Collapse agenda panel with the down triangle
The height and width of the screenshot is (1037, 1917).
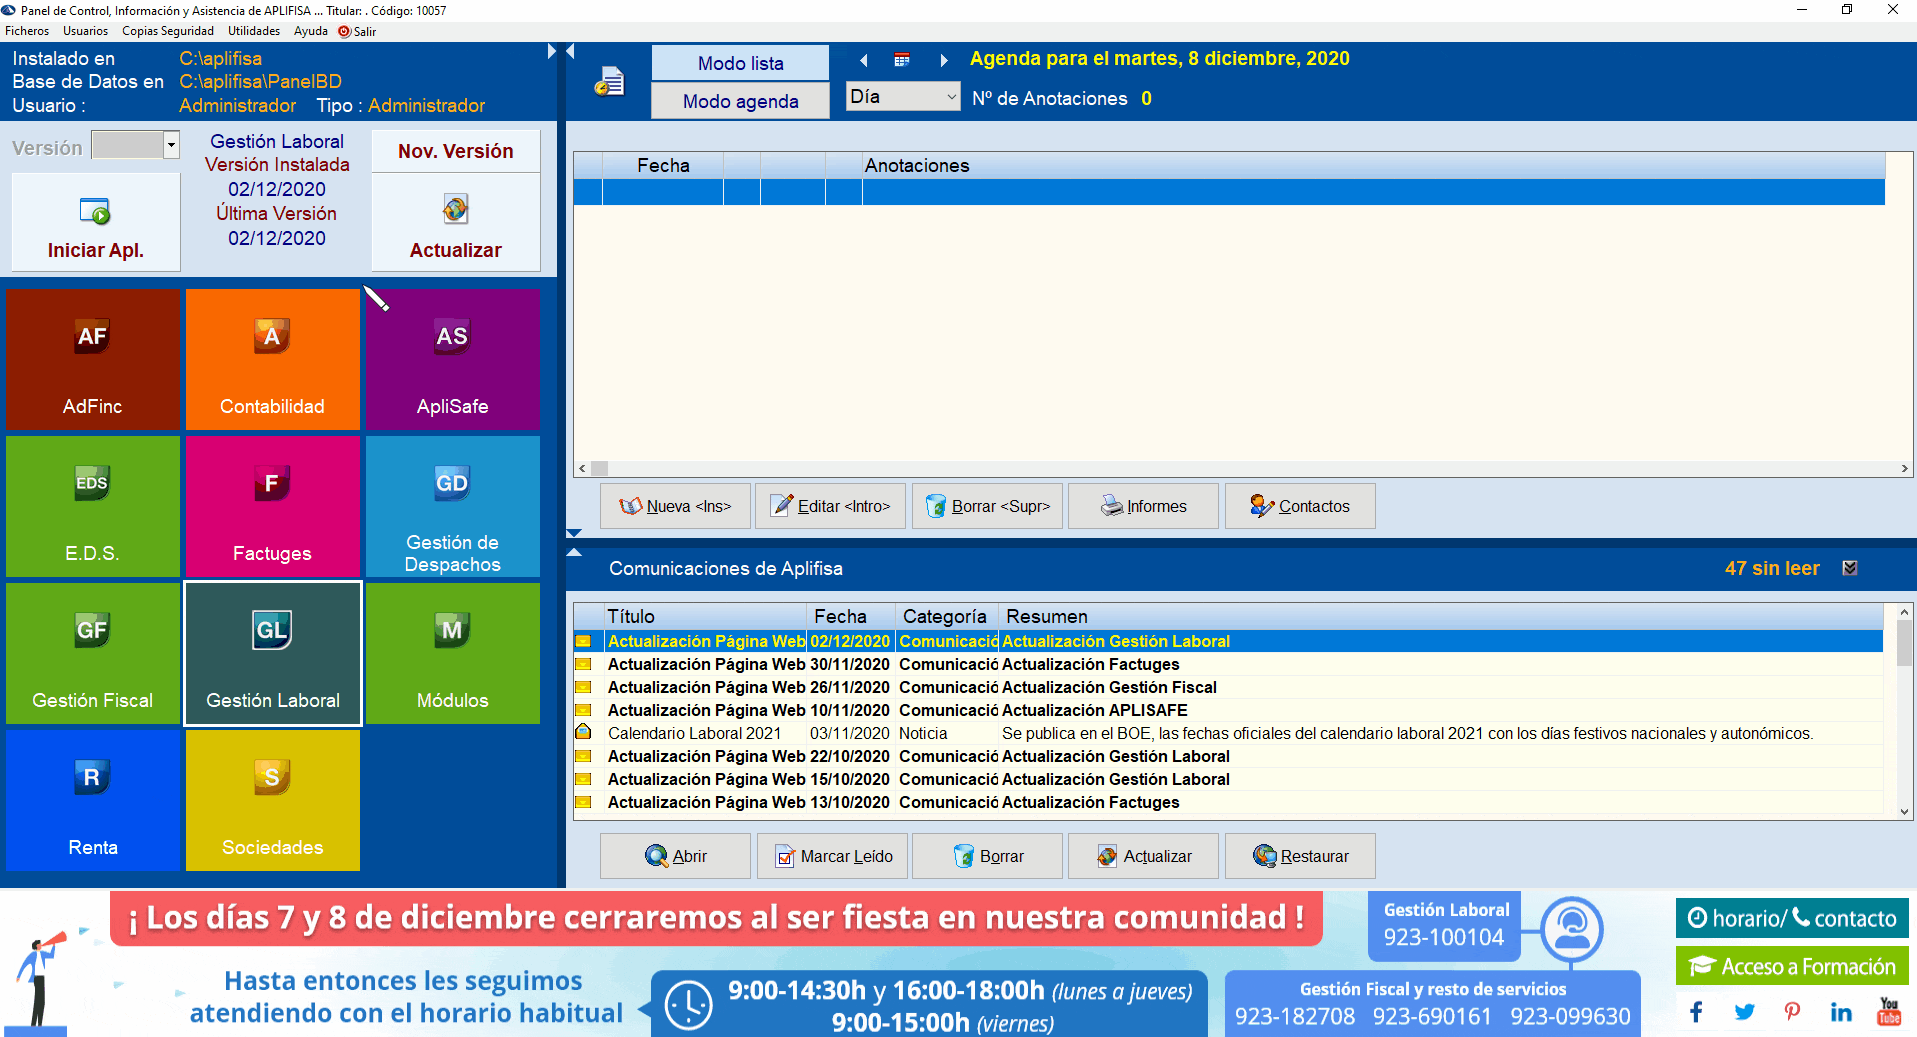[x=574, y=534]
